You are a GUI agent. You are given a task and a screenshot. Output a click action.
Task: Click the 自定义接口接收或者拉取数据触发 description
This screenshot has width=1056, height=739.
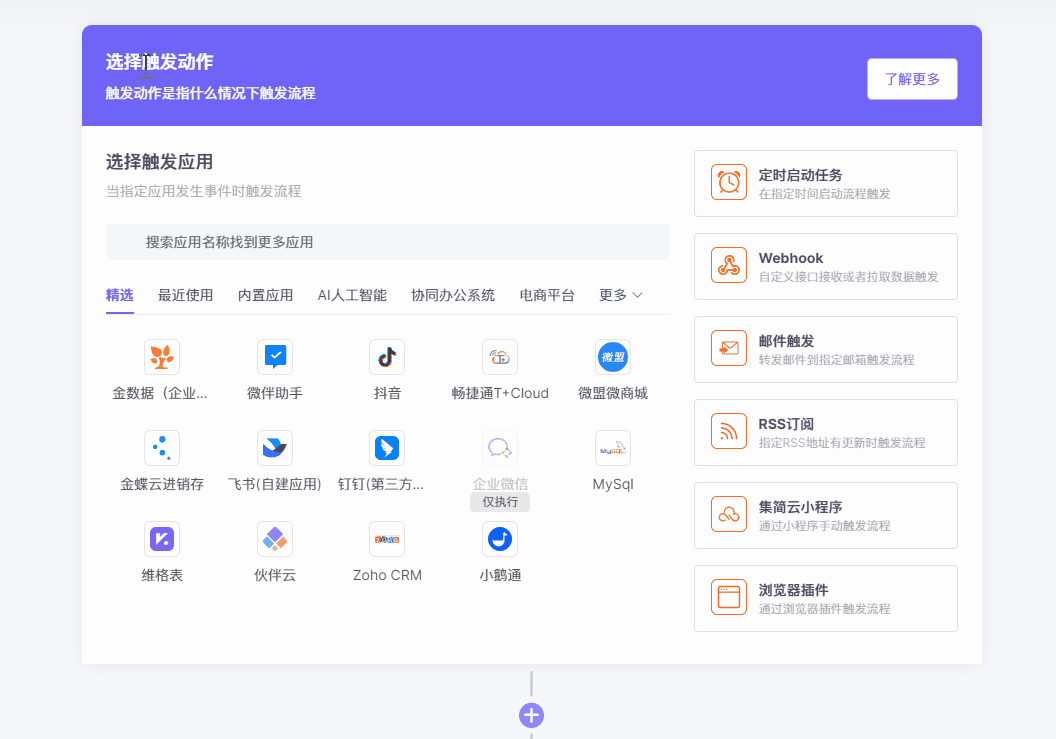(849, 276)
